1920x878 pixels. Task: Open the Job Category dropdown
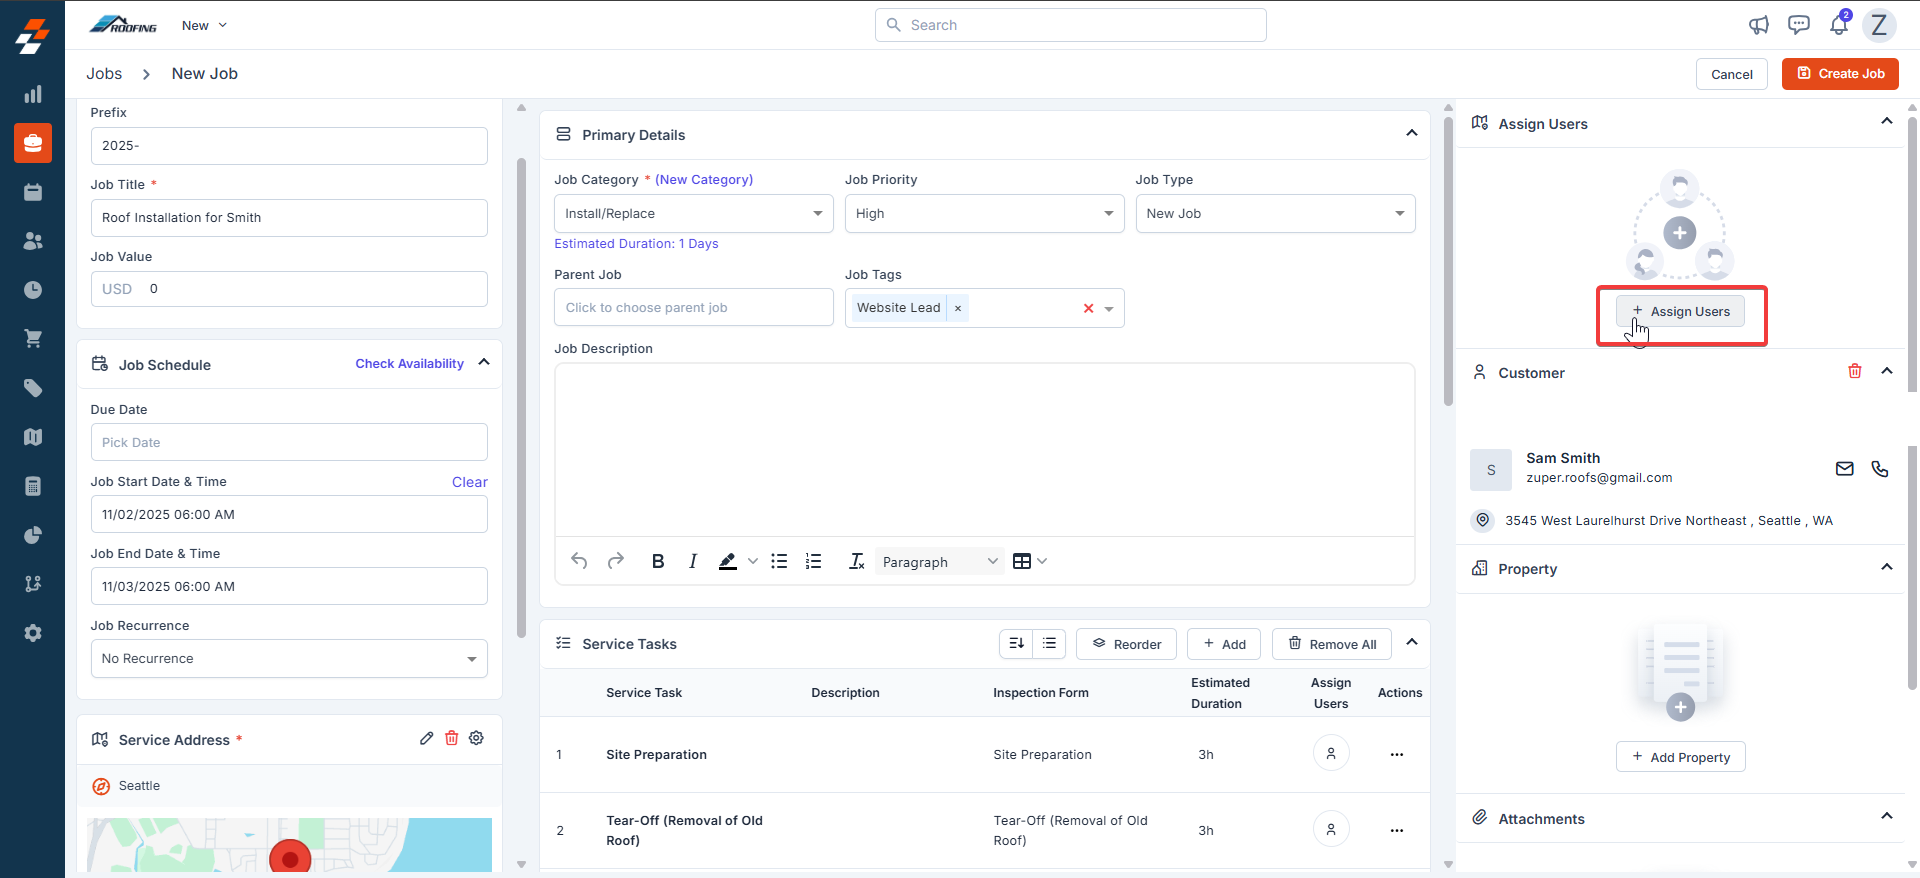point(694,214)
